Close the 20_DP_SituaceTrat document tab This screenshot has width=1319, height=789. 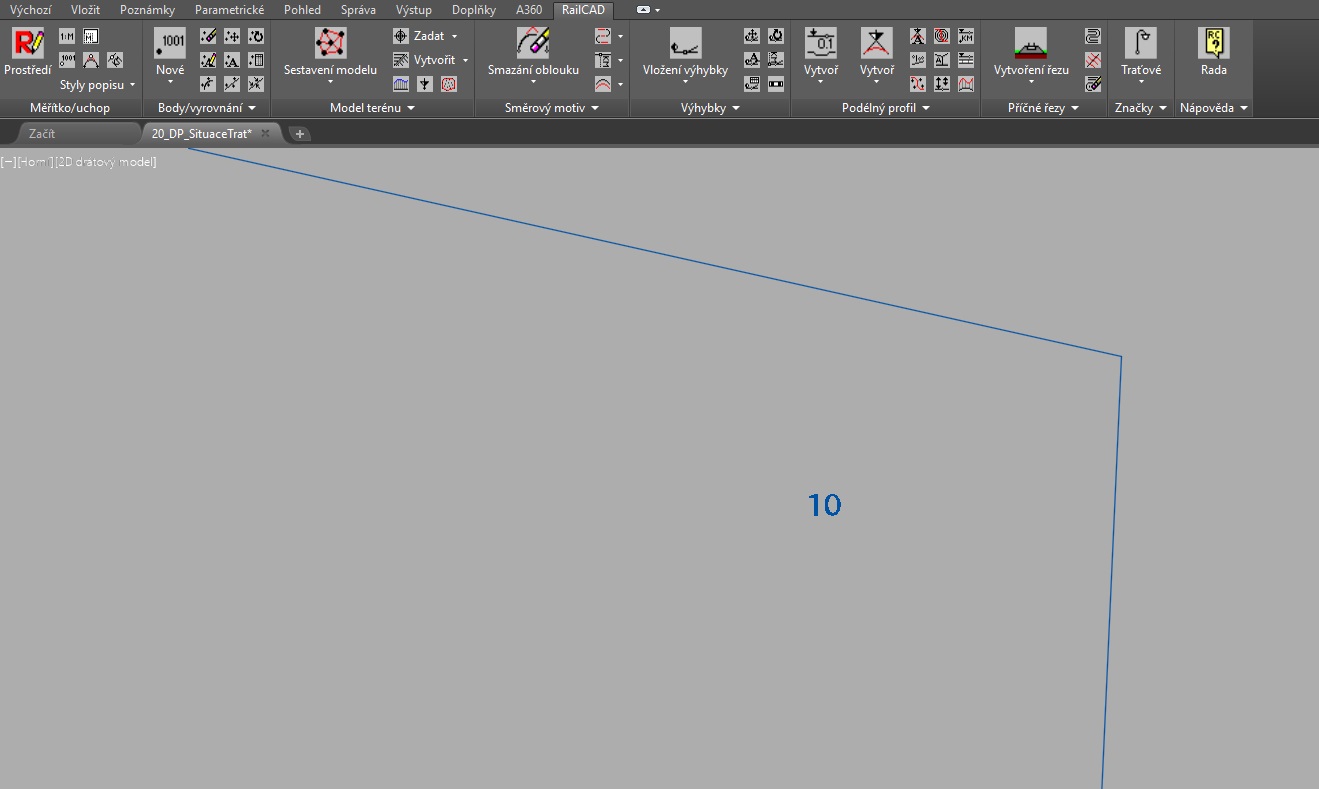tap(265, 133)
